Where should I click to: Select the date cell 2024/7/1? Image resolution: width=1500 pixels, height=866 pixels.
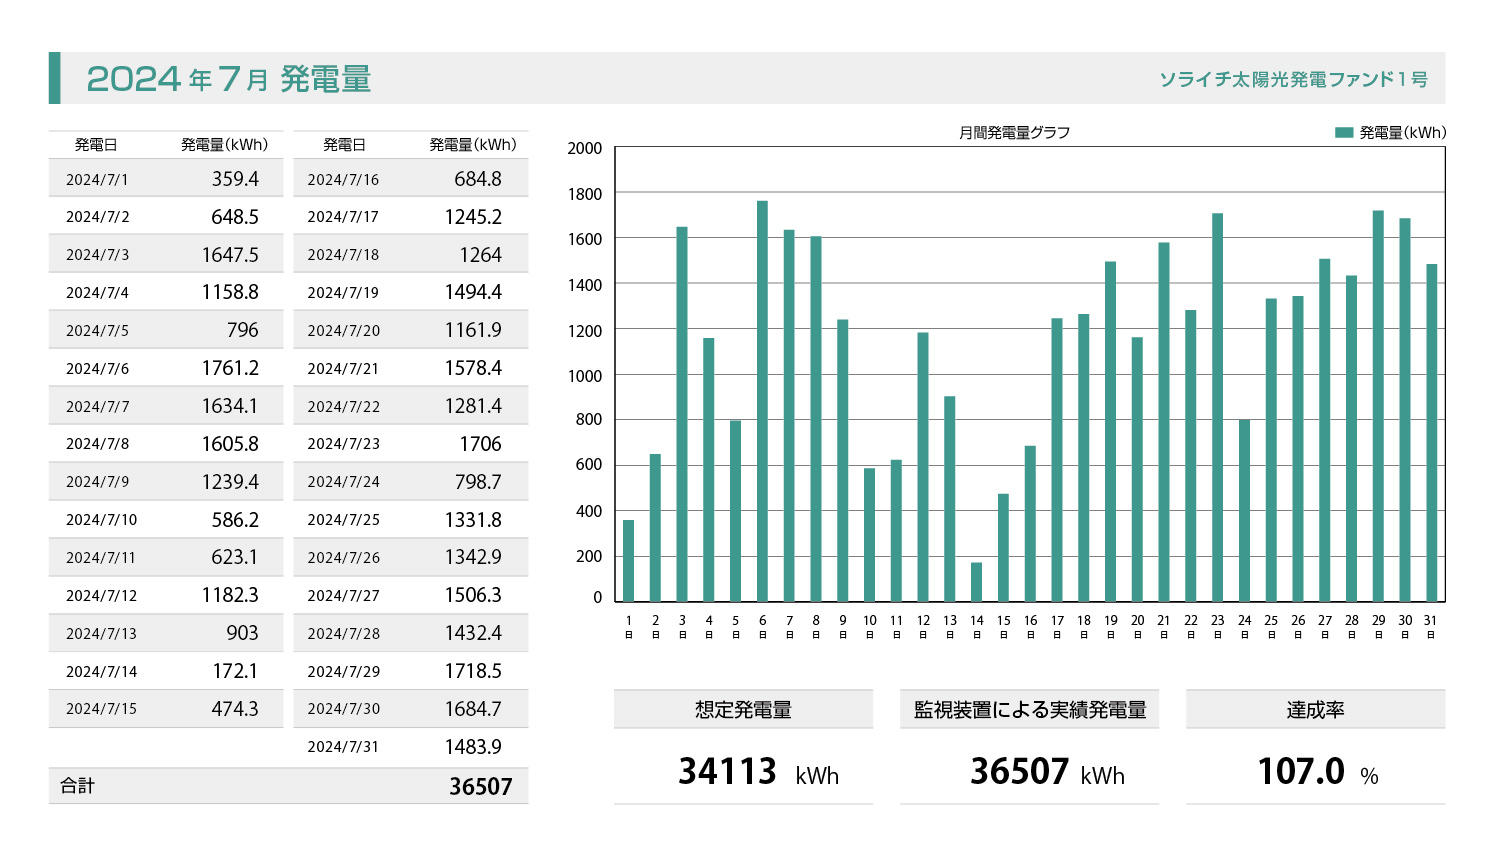(x=97, y=180)
